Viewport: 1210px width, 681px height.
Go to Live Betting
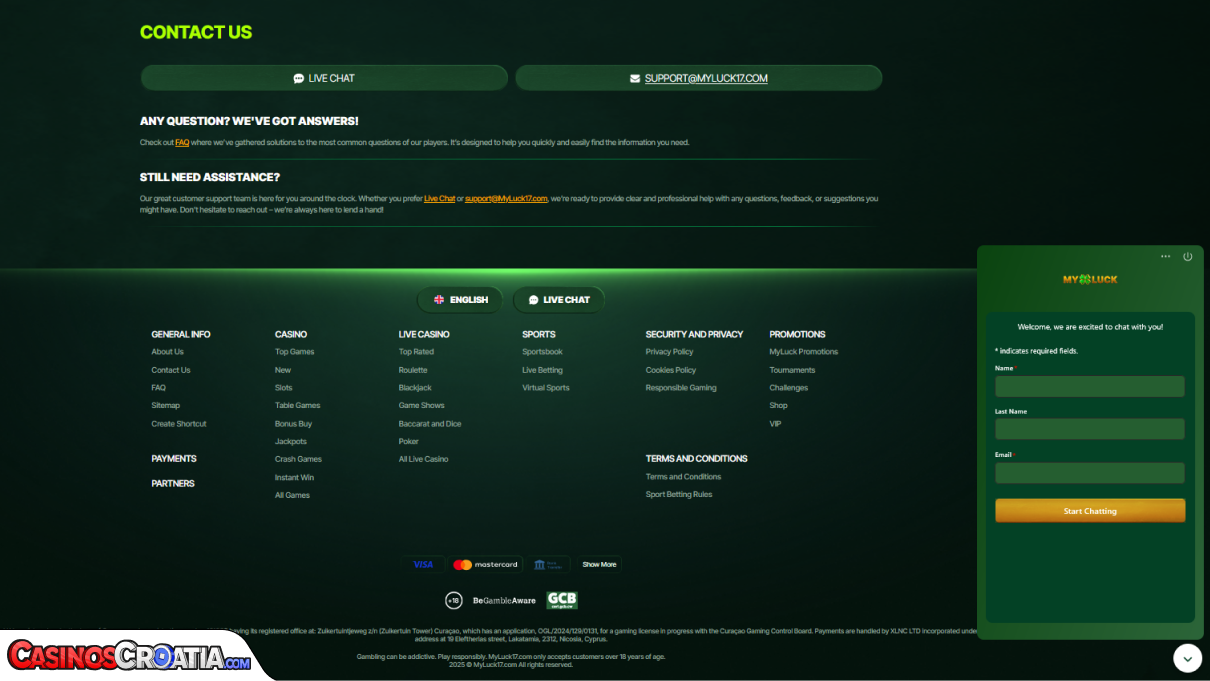tap(543, 370)
